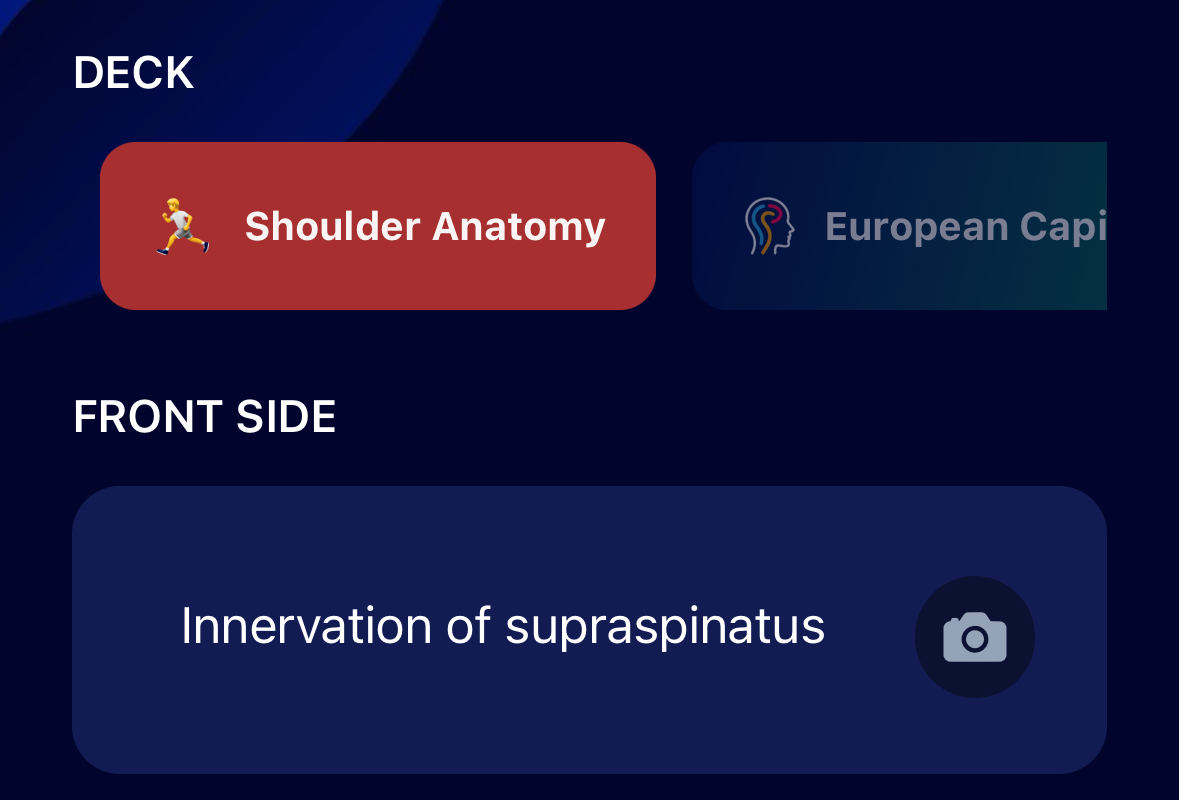Switch to the European Capitals deck
Screen dimensions: 1179x800
click(x=898, y=226)
